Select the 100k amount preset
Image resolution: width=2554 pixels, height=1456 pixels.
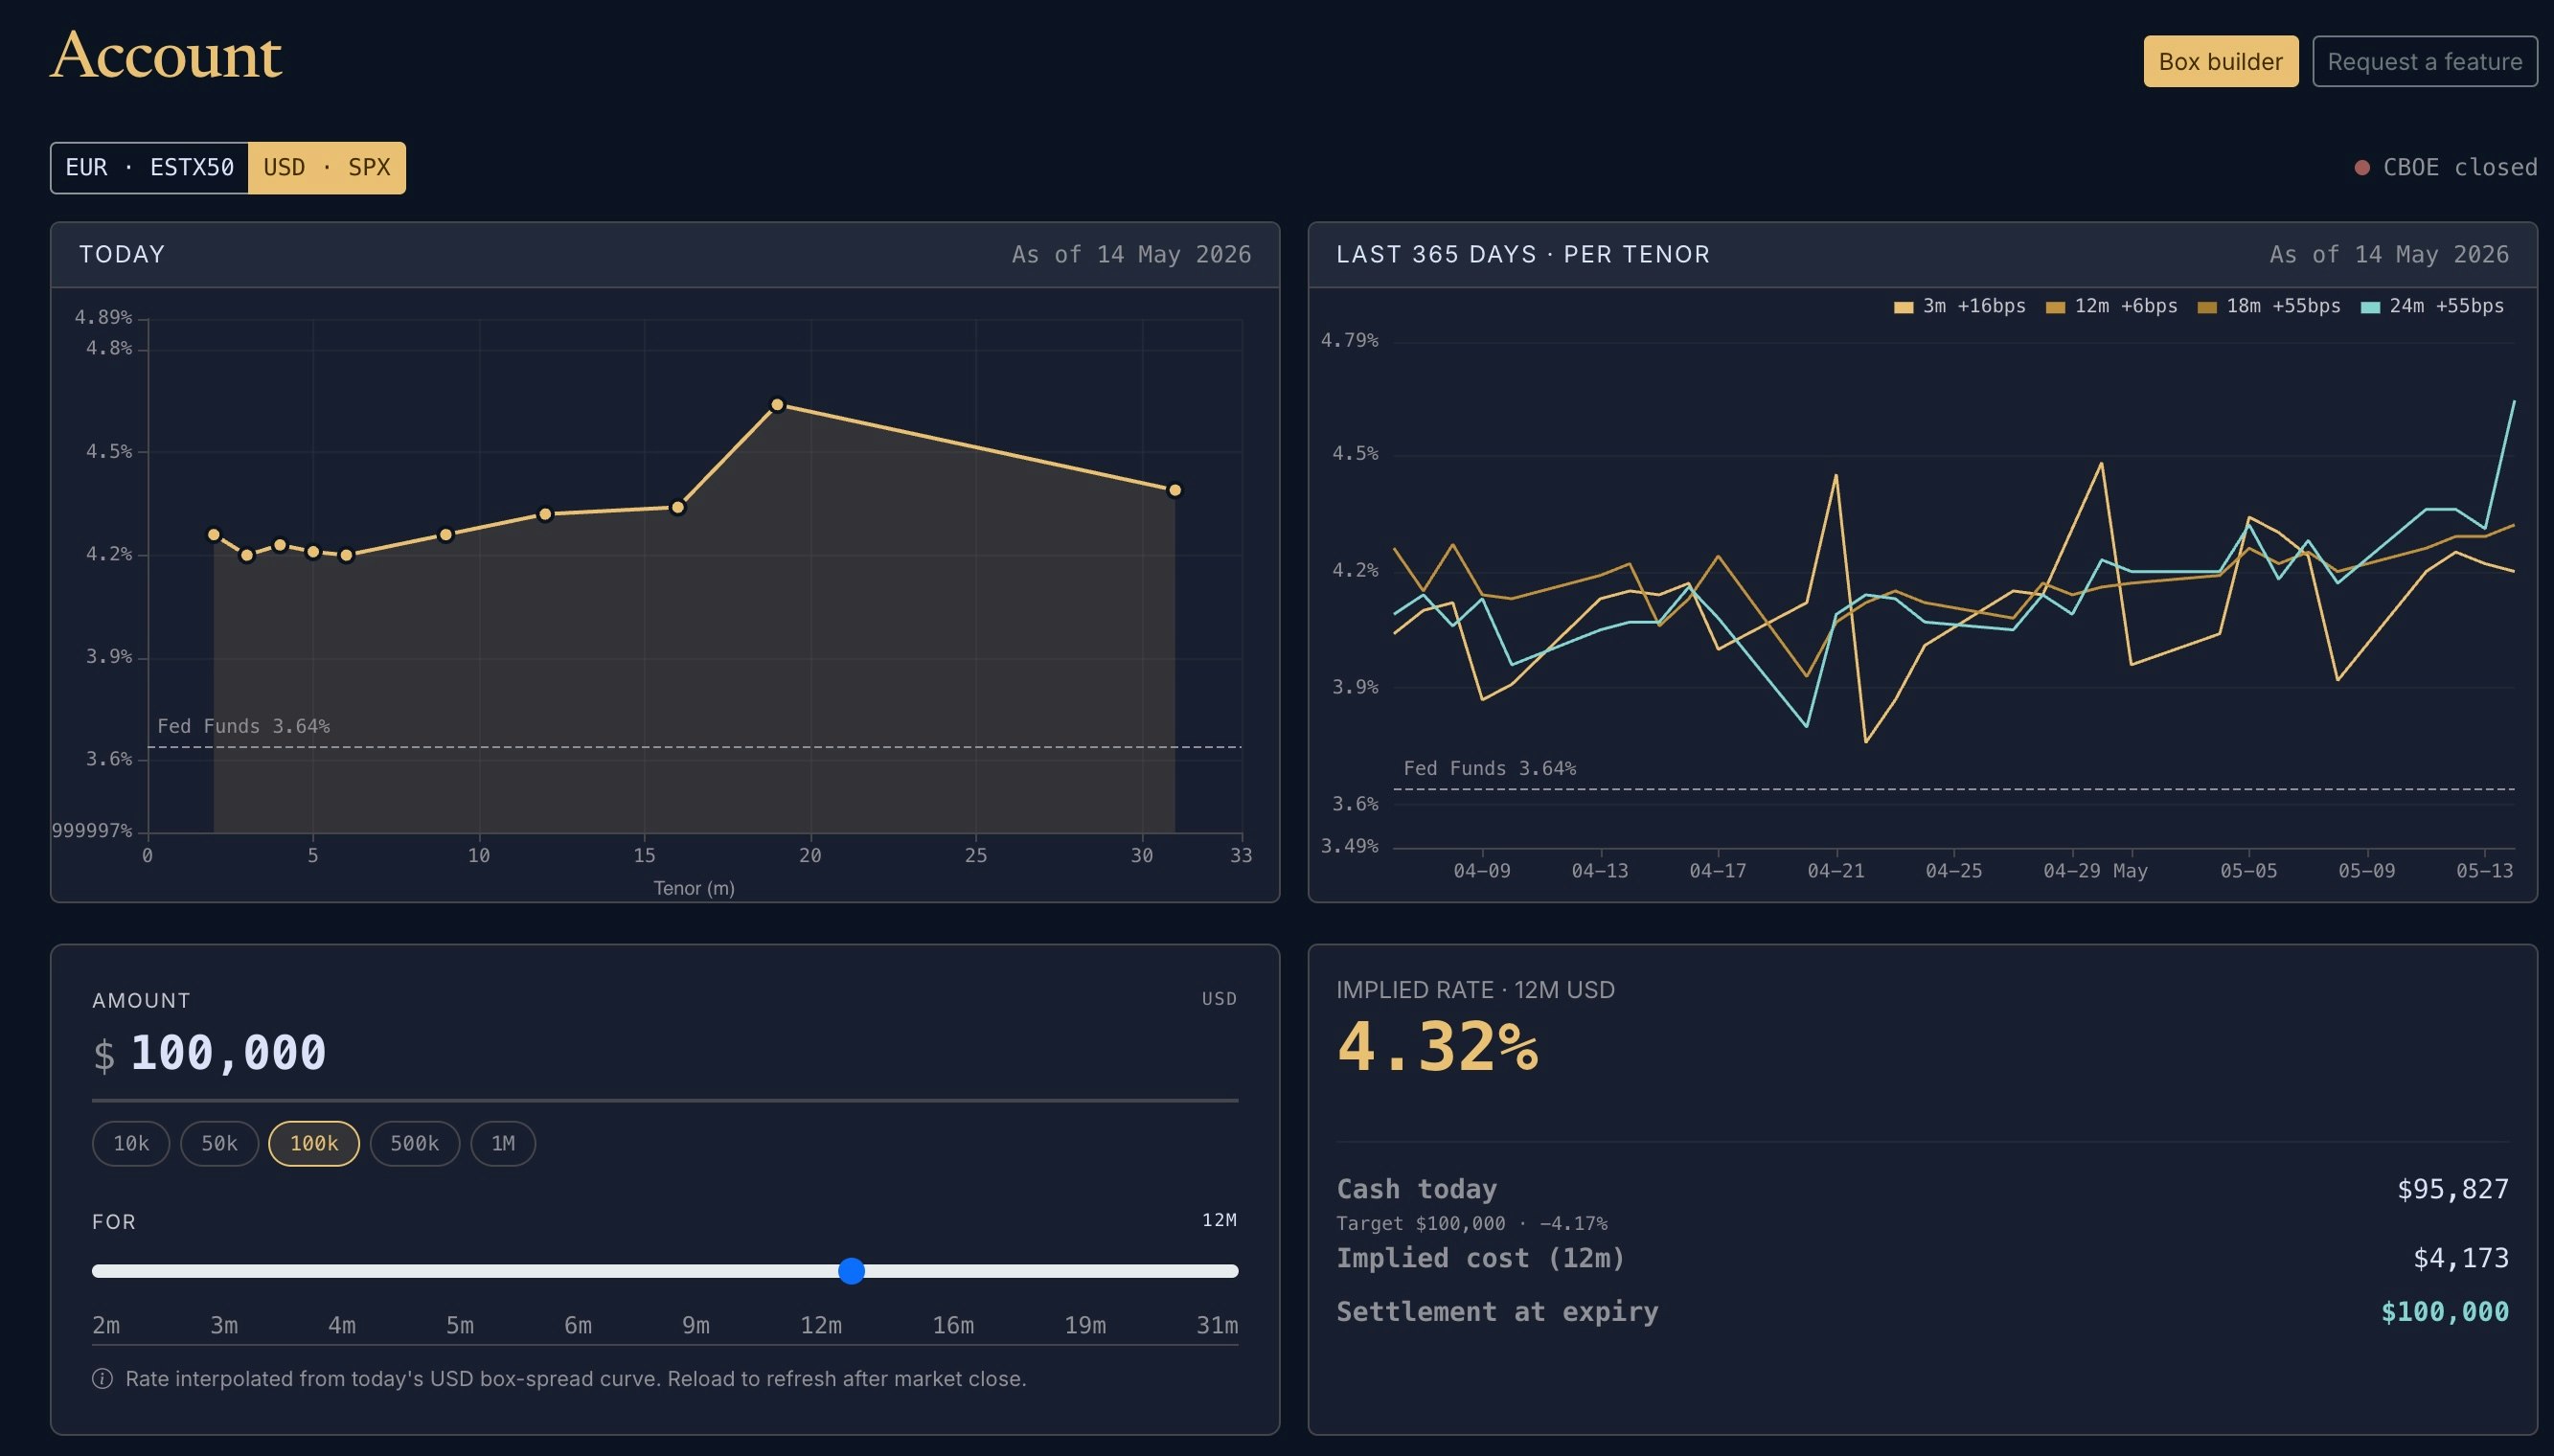pos(314,1144)
